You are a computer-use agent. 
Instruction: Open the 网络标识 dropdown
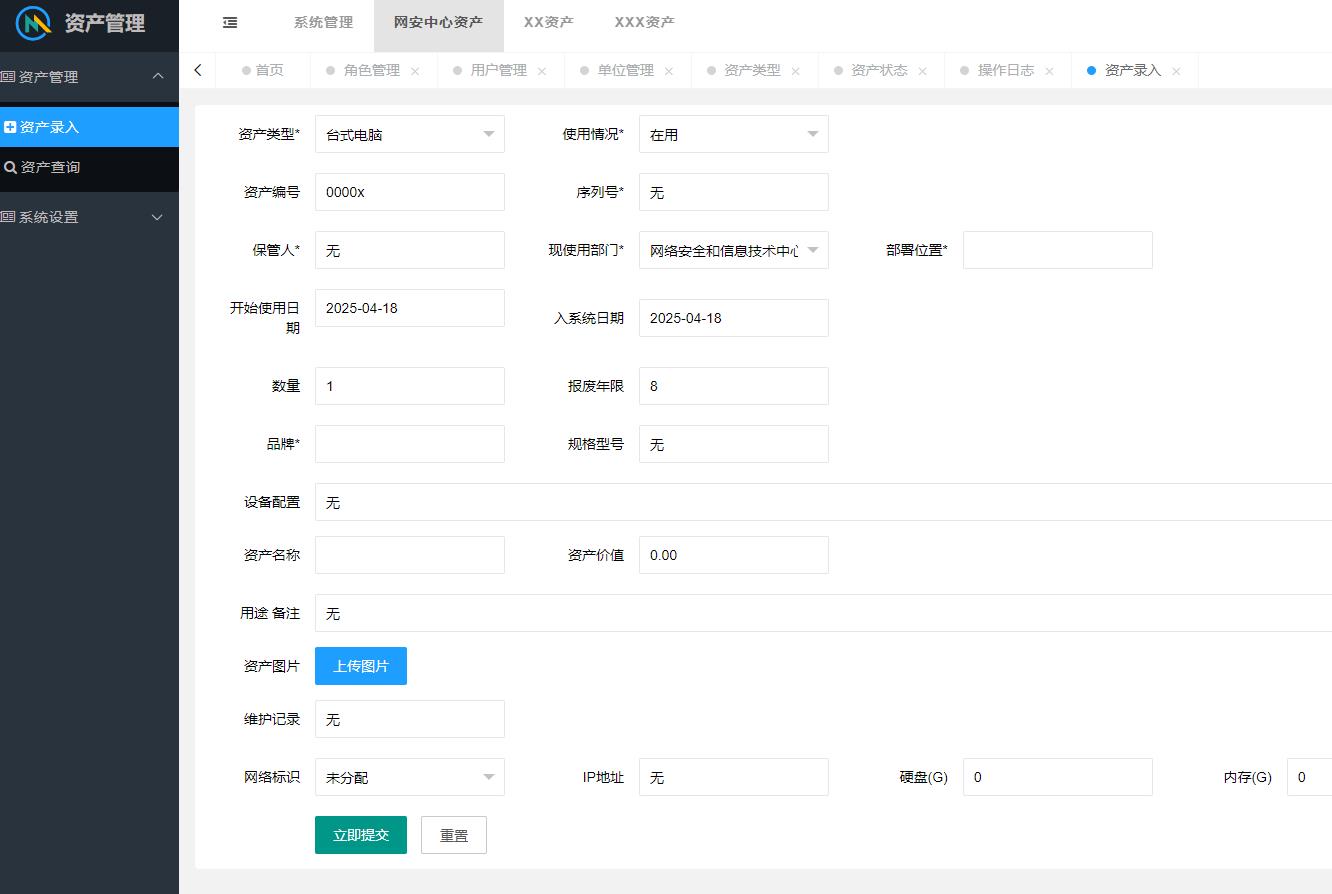(410, 777)
